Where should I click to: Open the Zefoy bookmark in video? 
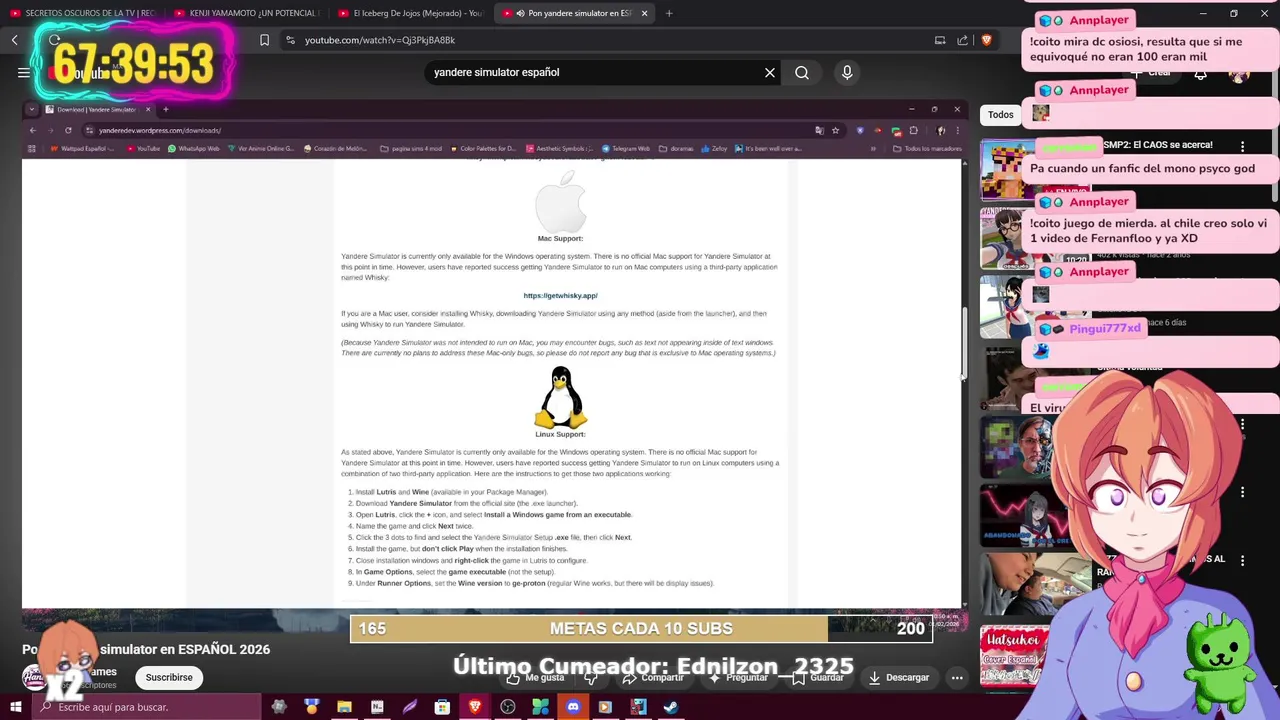713,148
